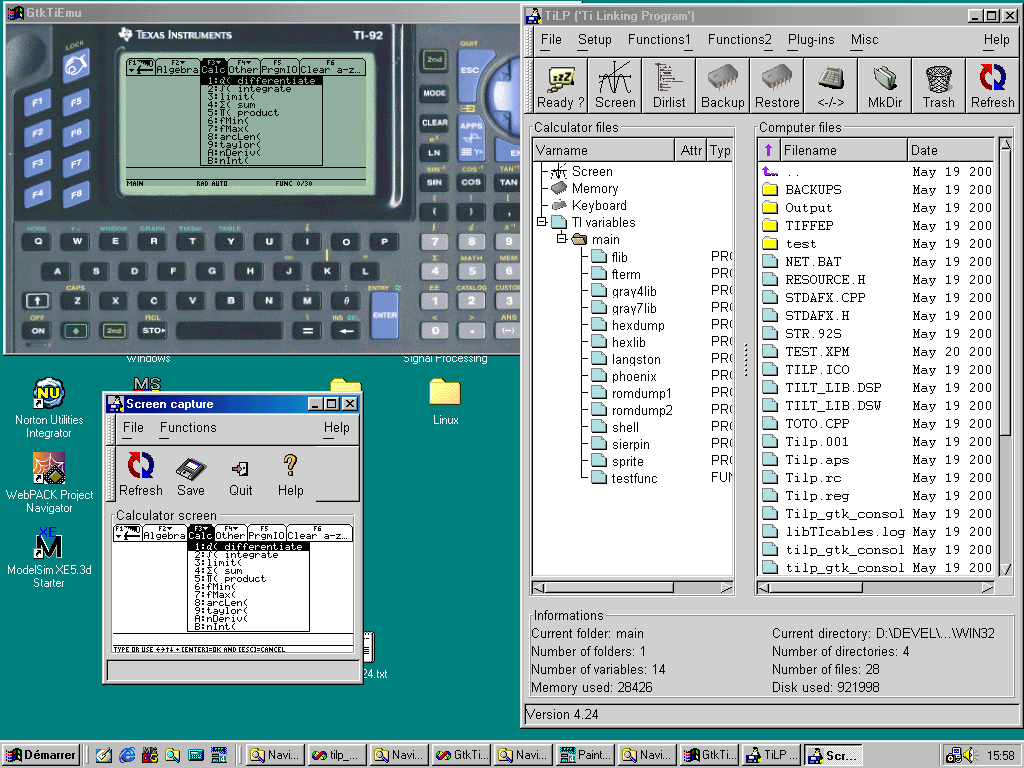Open the Functions menu in Screen capture window
Screen dimensions: 1024x768
click(188, 428)
